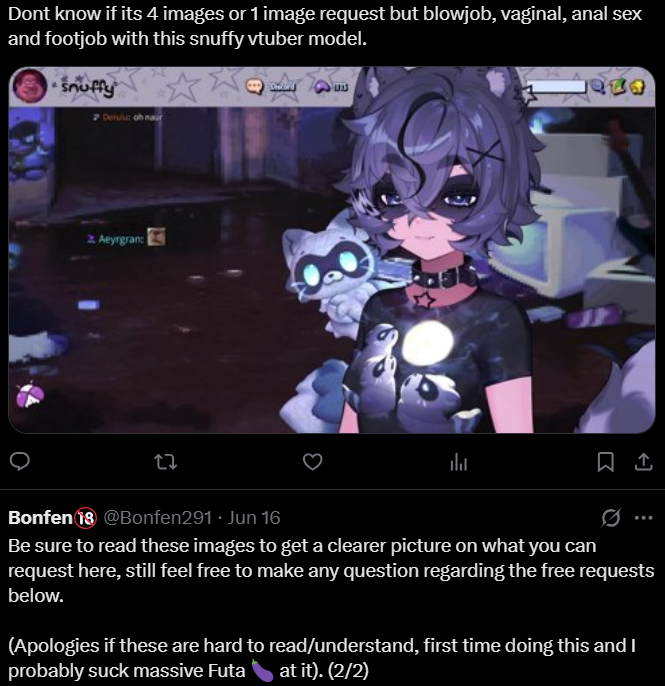Click the round avatar in the snuffy overlay
This screenshot has width=665, height=686.
pyautogui.click(x=30, y=86)
